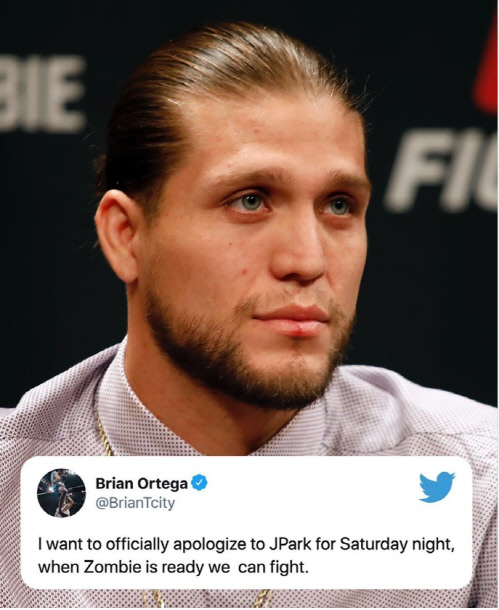The width and height of the screenshot is (499, 610).
Task: Click the blue verified checkmark badge
Action: (x=199, y=483)
